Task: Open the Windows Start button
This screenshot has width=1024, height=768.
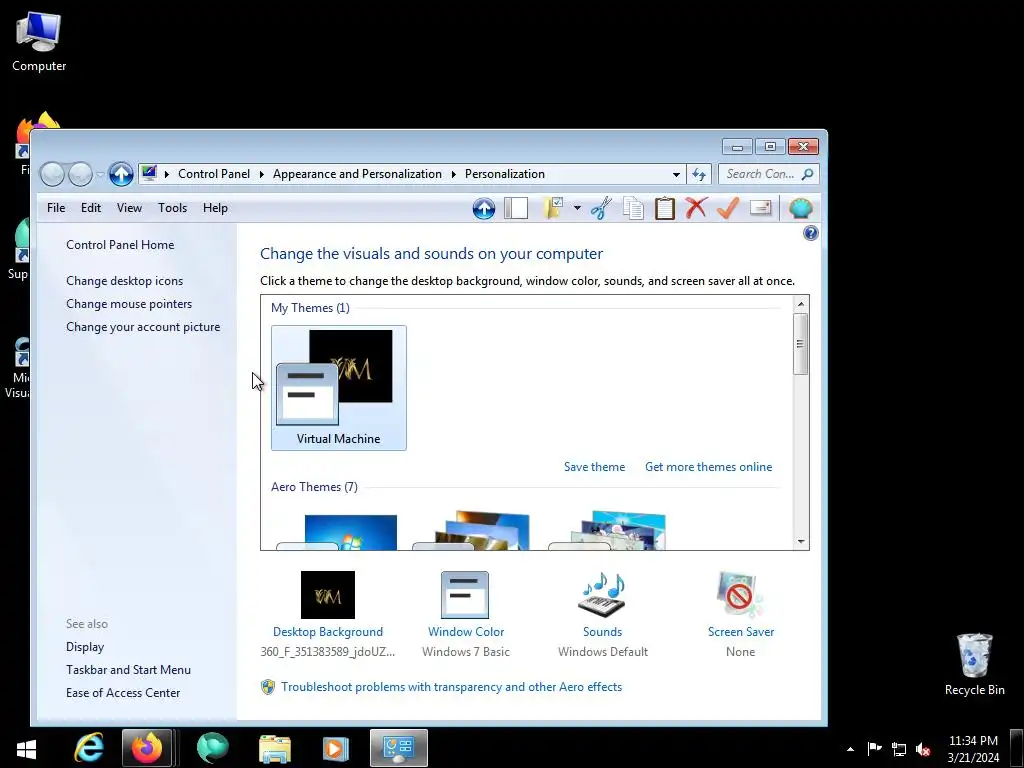Action: (26, 748)
